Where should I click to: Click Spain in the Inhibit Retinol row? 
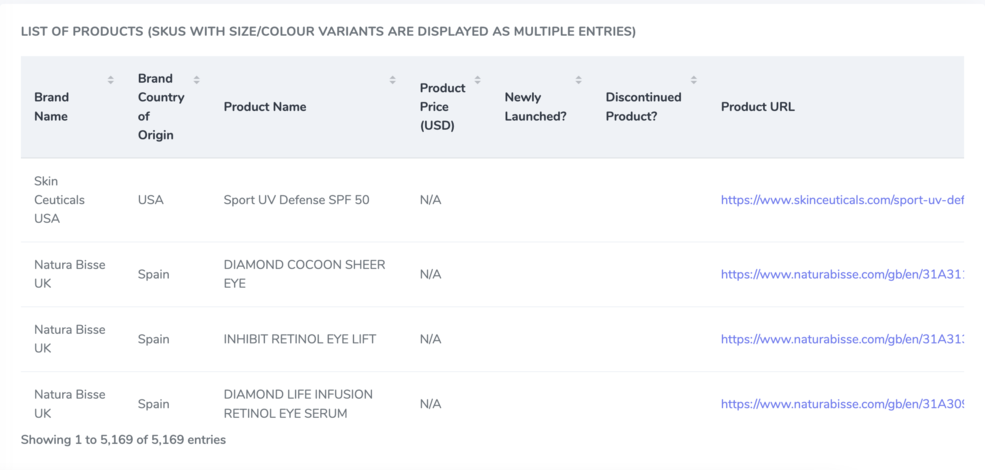[x=153, y=339]
